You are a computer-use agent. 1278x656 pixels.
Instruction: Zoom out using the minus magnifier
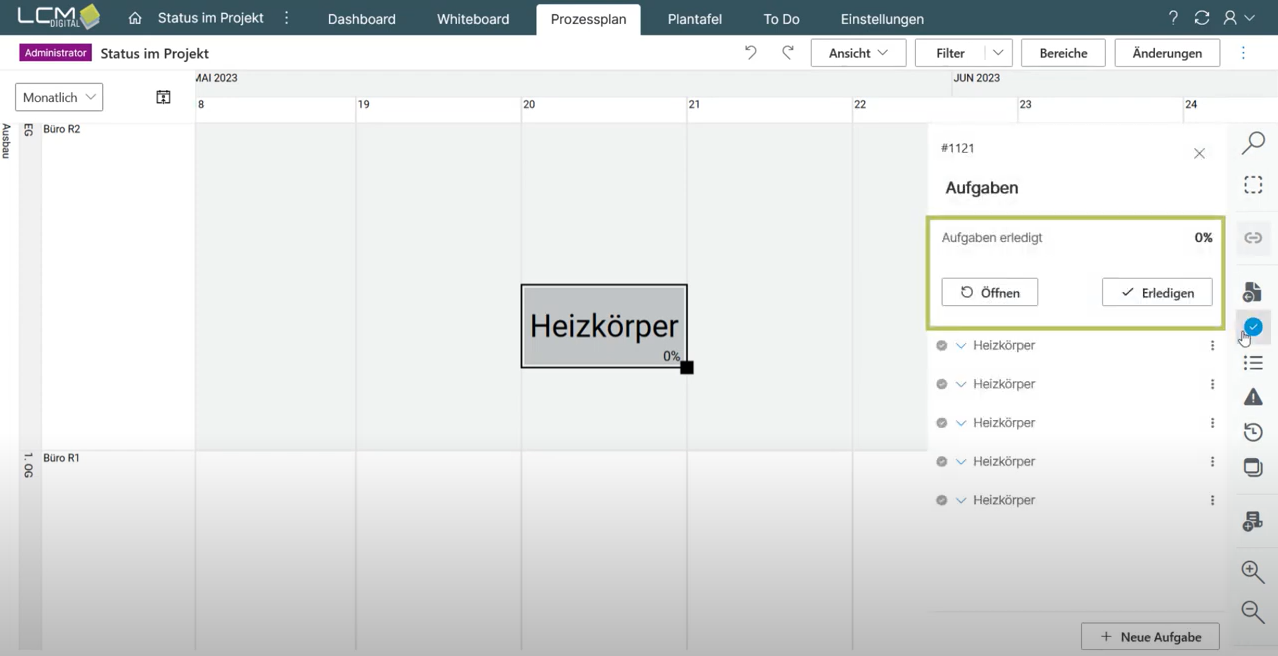pyautogui.click(x=1252, y=611)
